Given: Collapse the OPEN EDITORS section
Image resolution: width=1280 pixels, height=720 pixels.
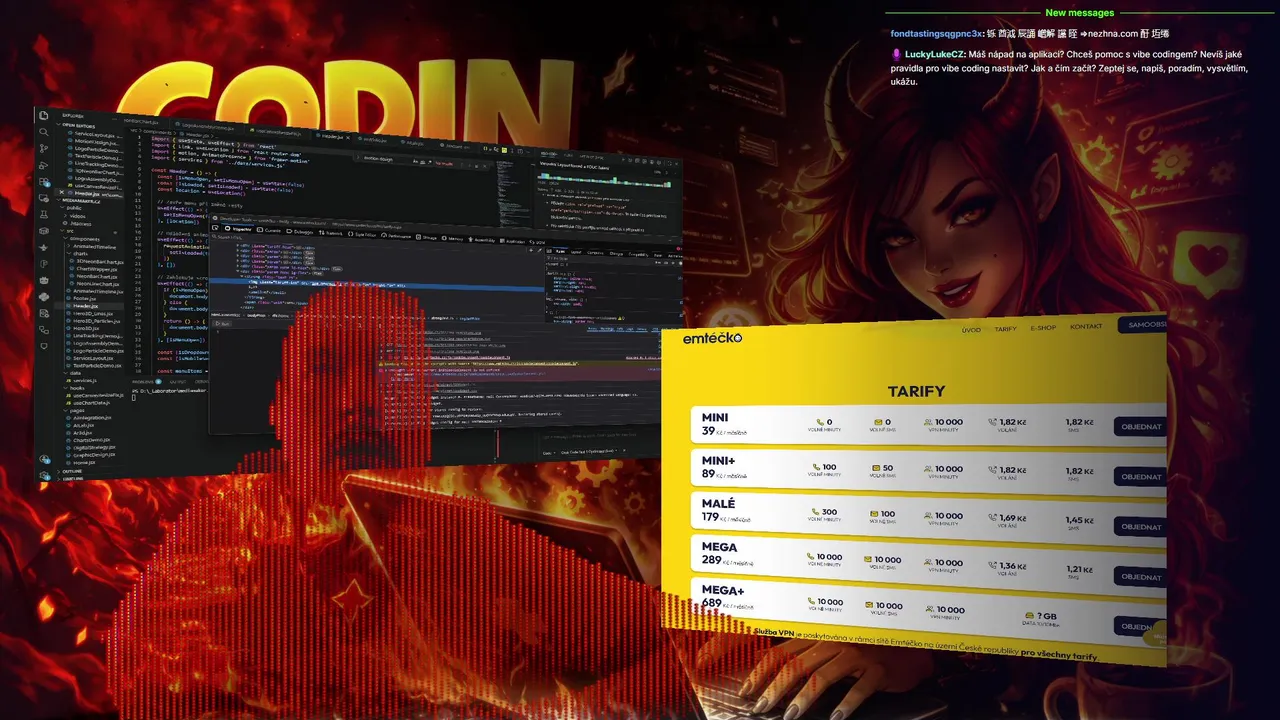Looking at the screenshot, I should tap(77, 126).
